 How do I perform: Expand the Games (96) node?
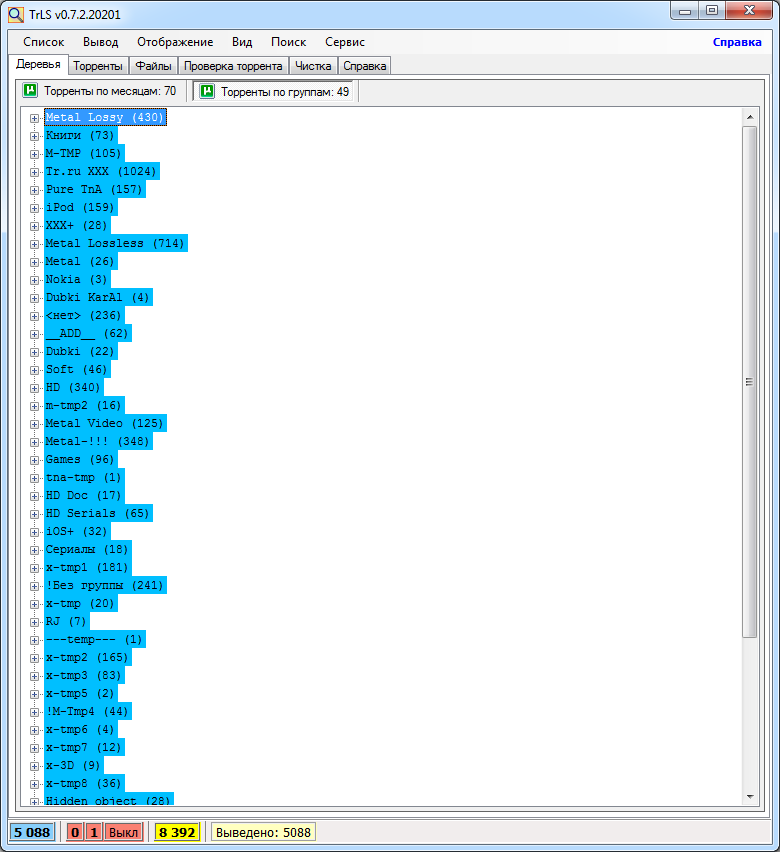pos(34,460)
